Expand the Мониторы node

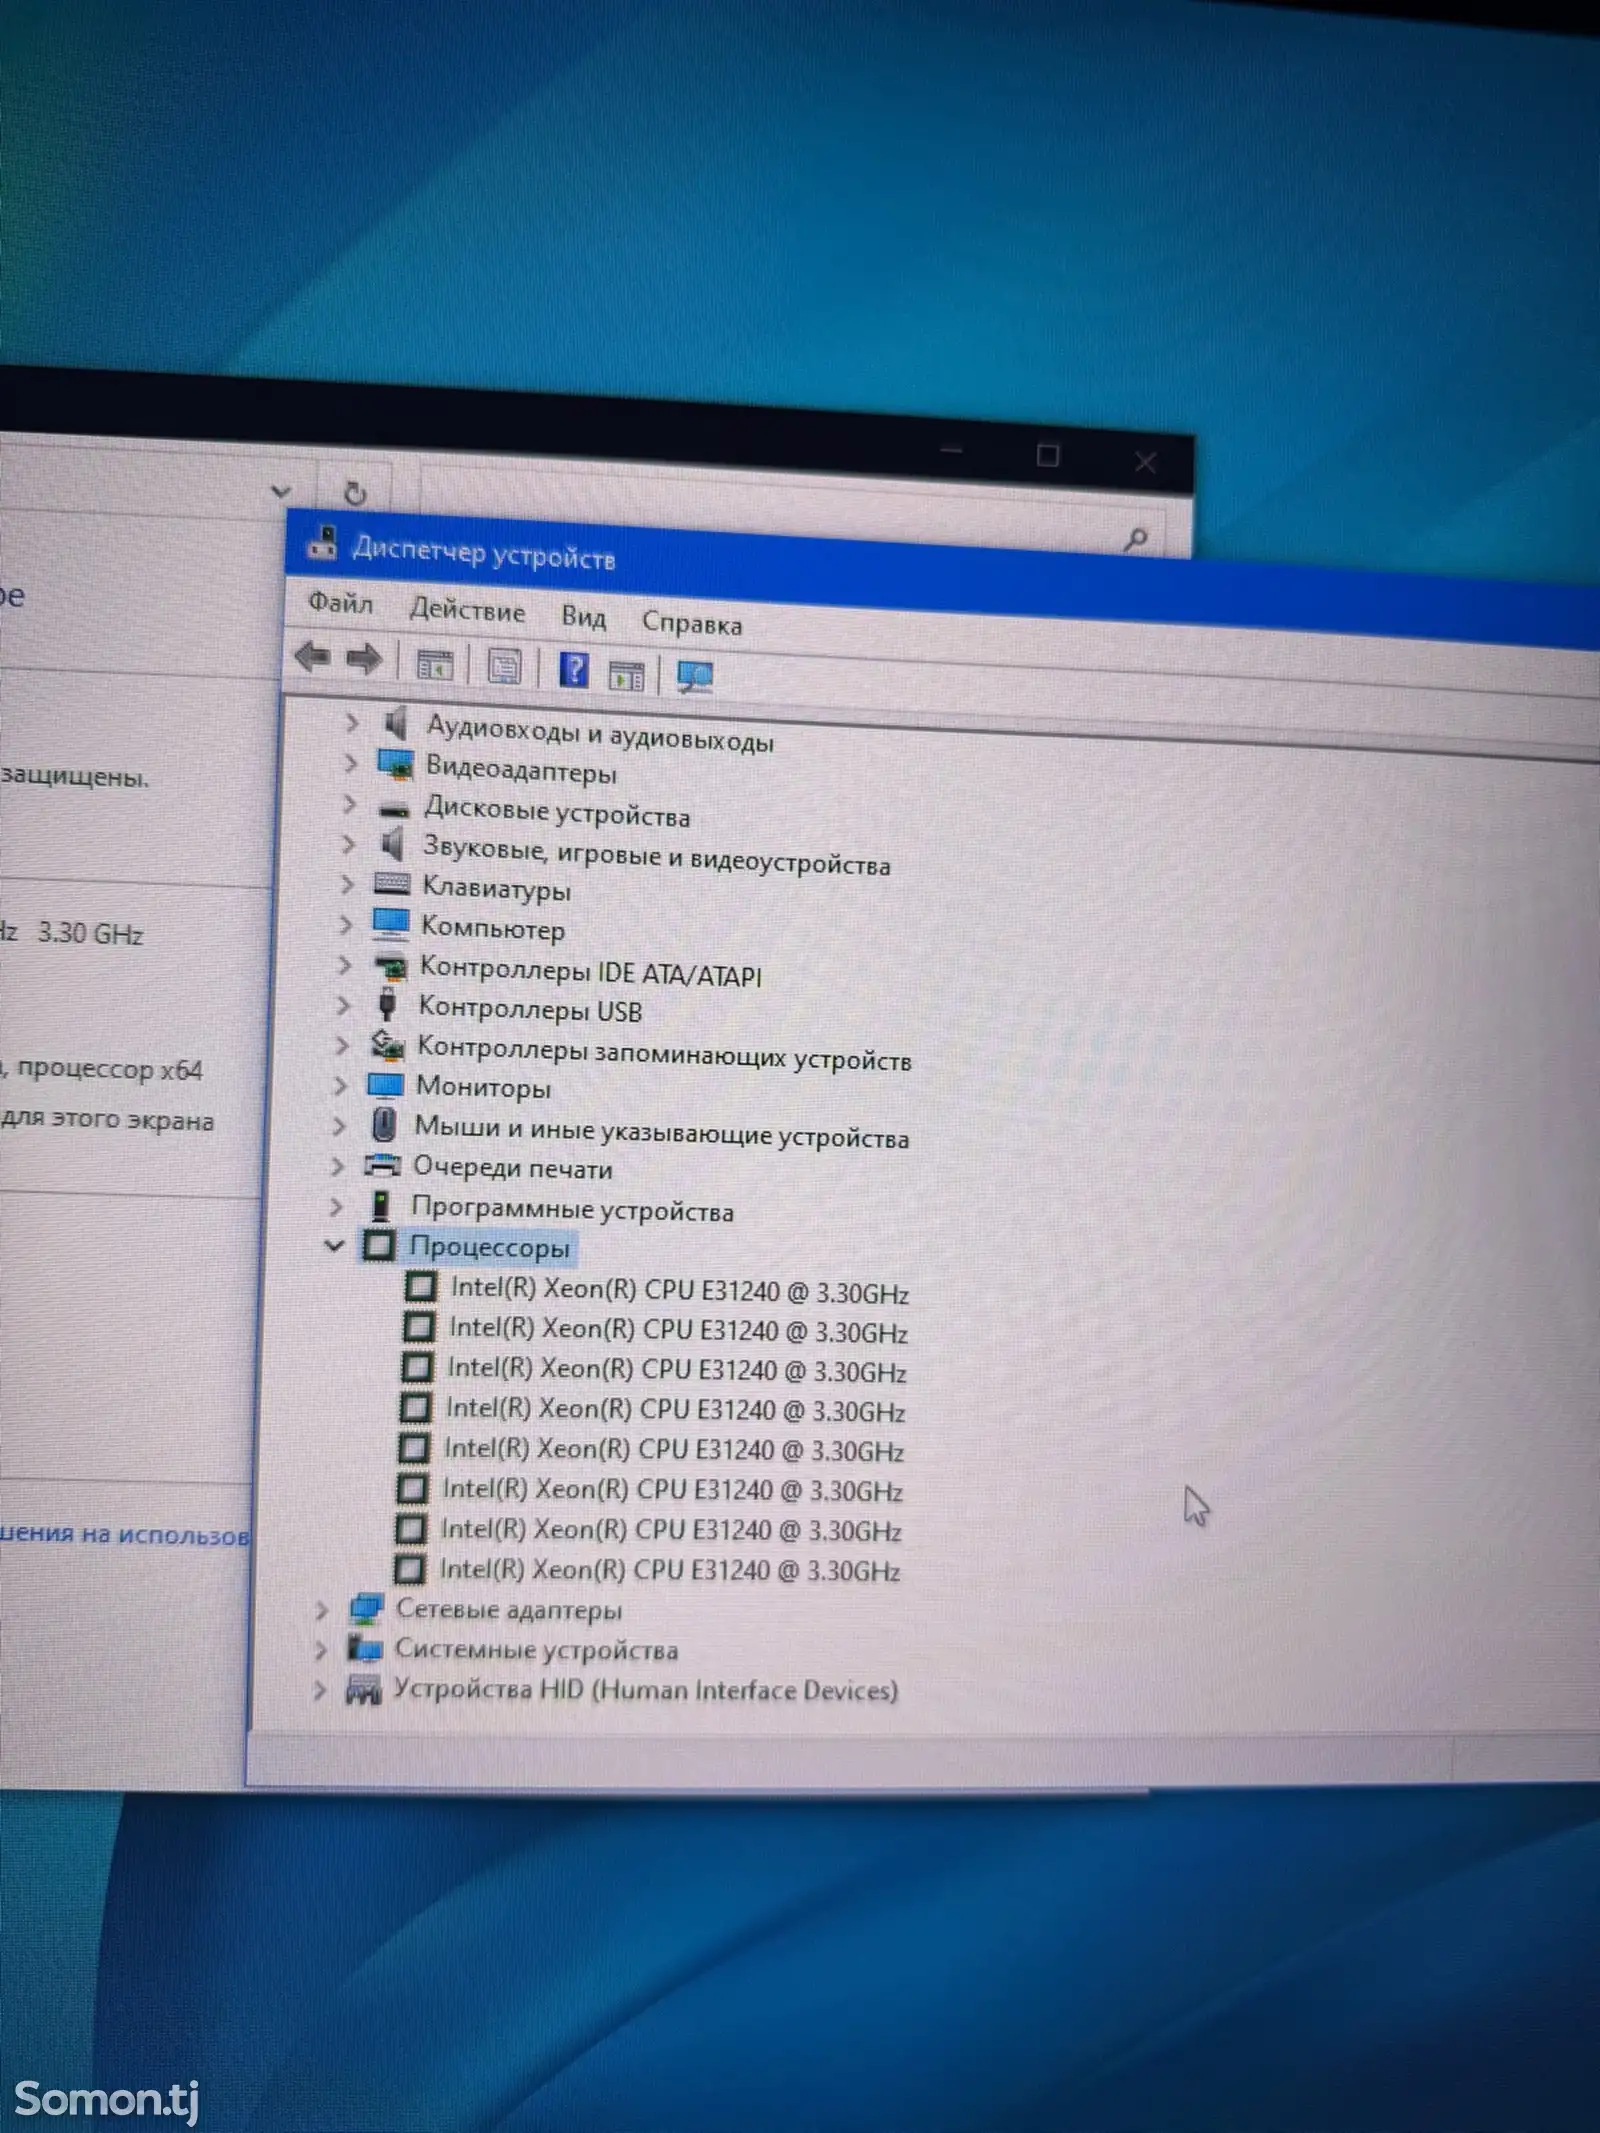(x=340, y=1085)
